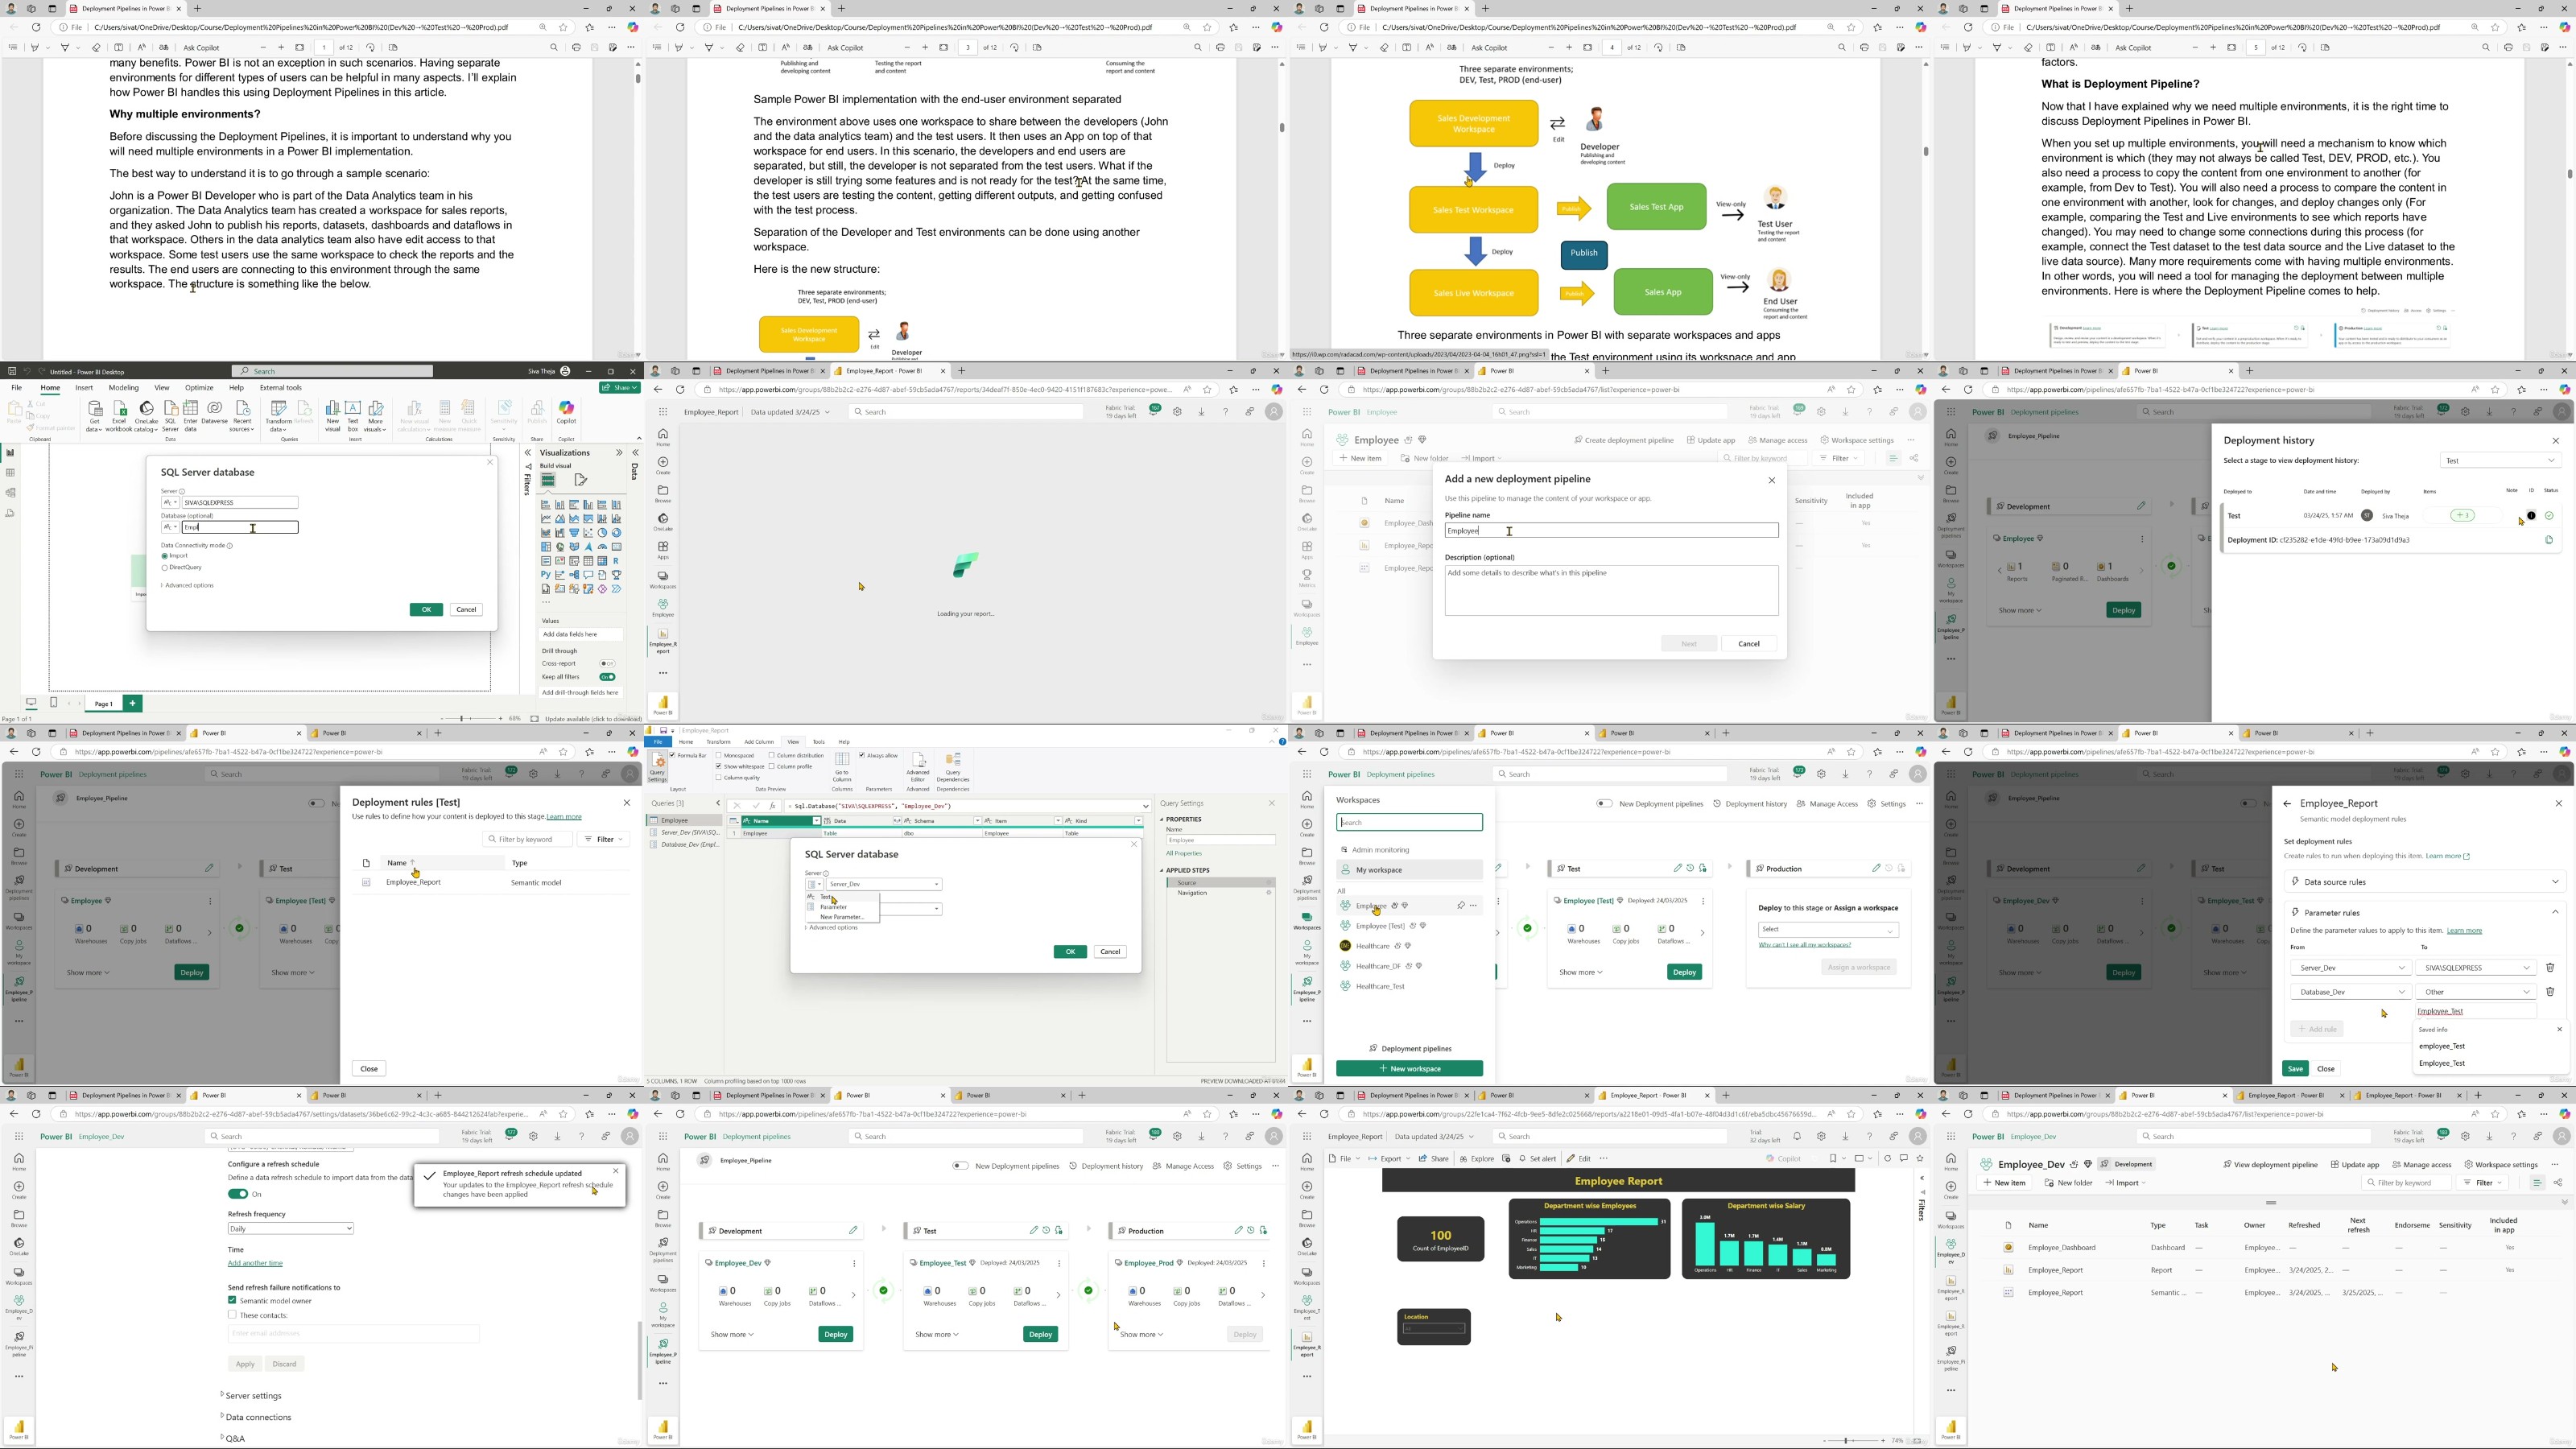The height and width of the screenshot is (1449, 2576).
Task: Open the Format visual pane icon
Action: coord(580,480)
